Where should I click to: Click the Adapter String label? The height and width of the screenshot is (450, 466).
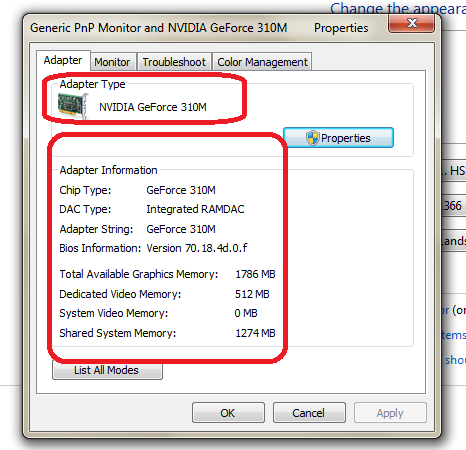click(96, 229)
